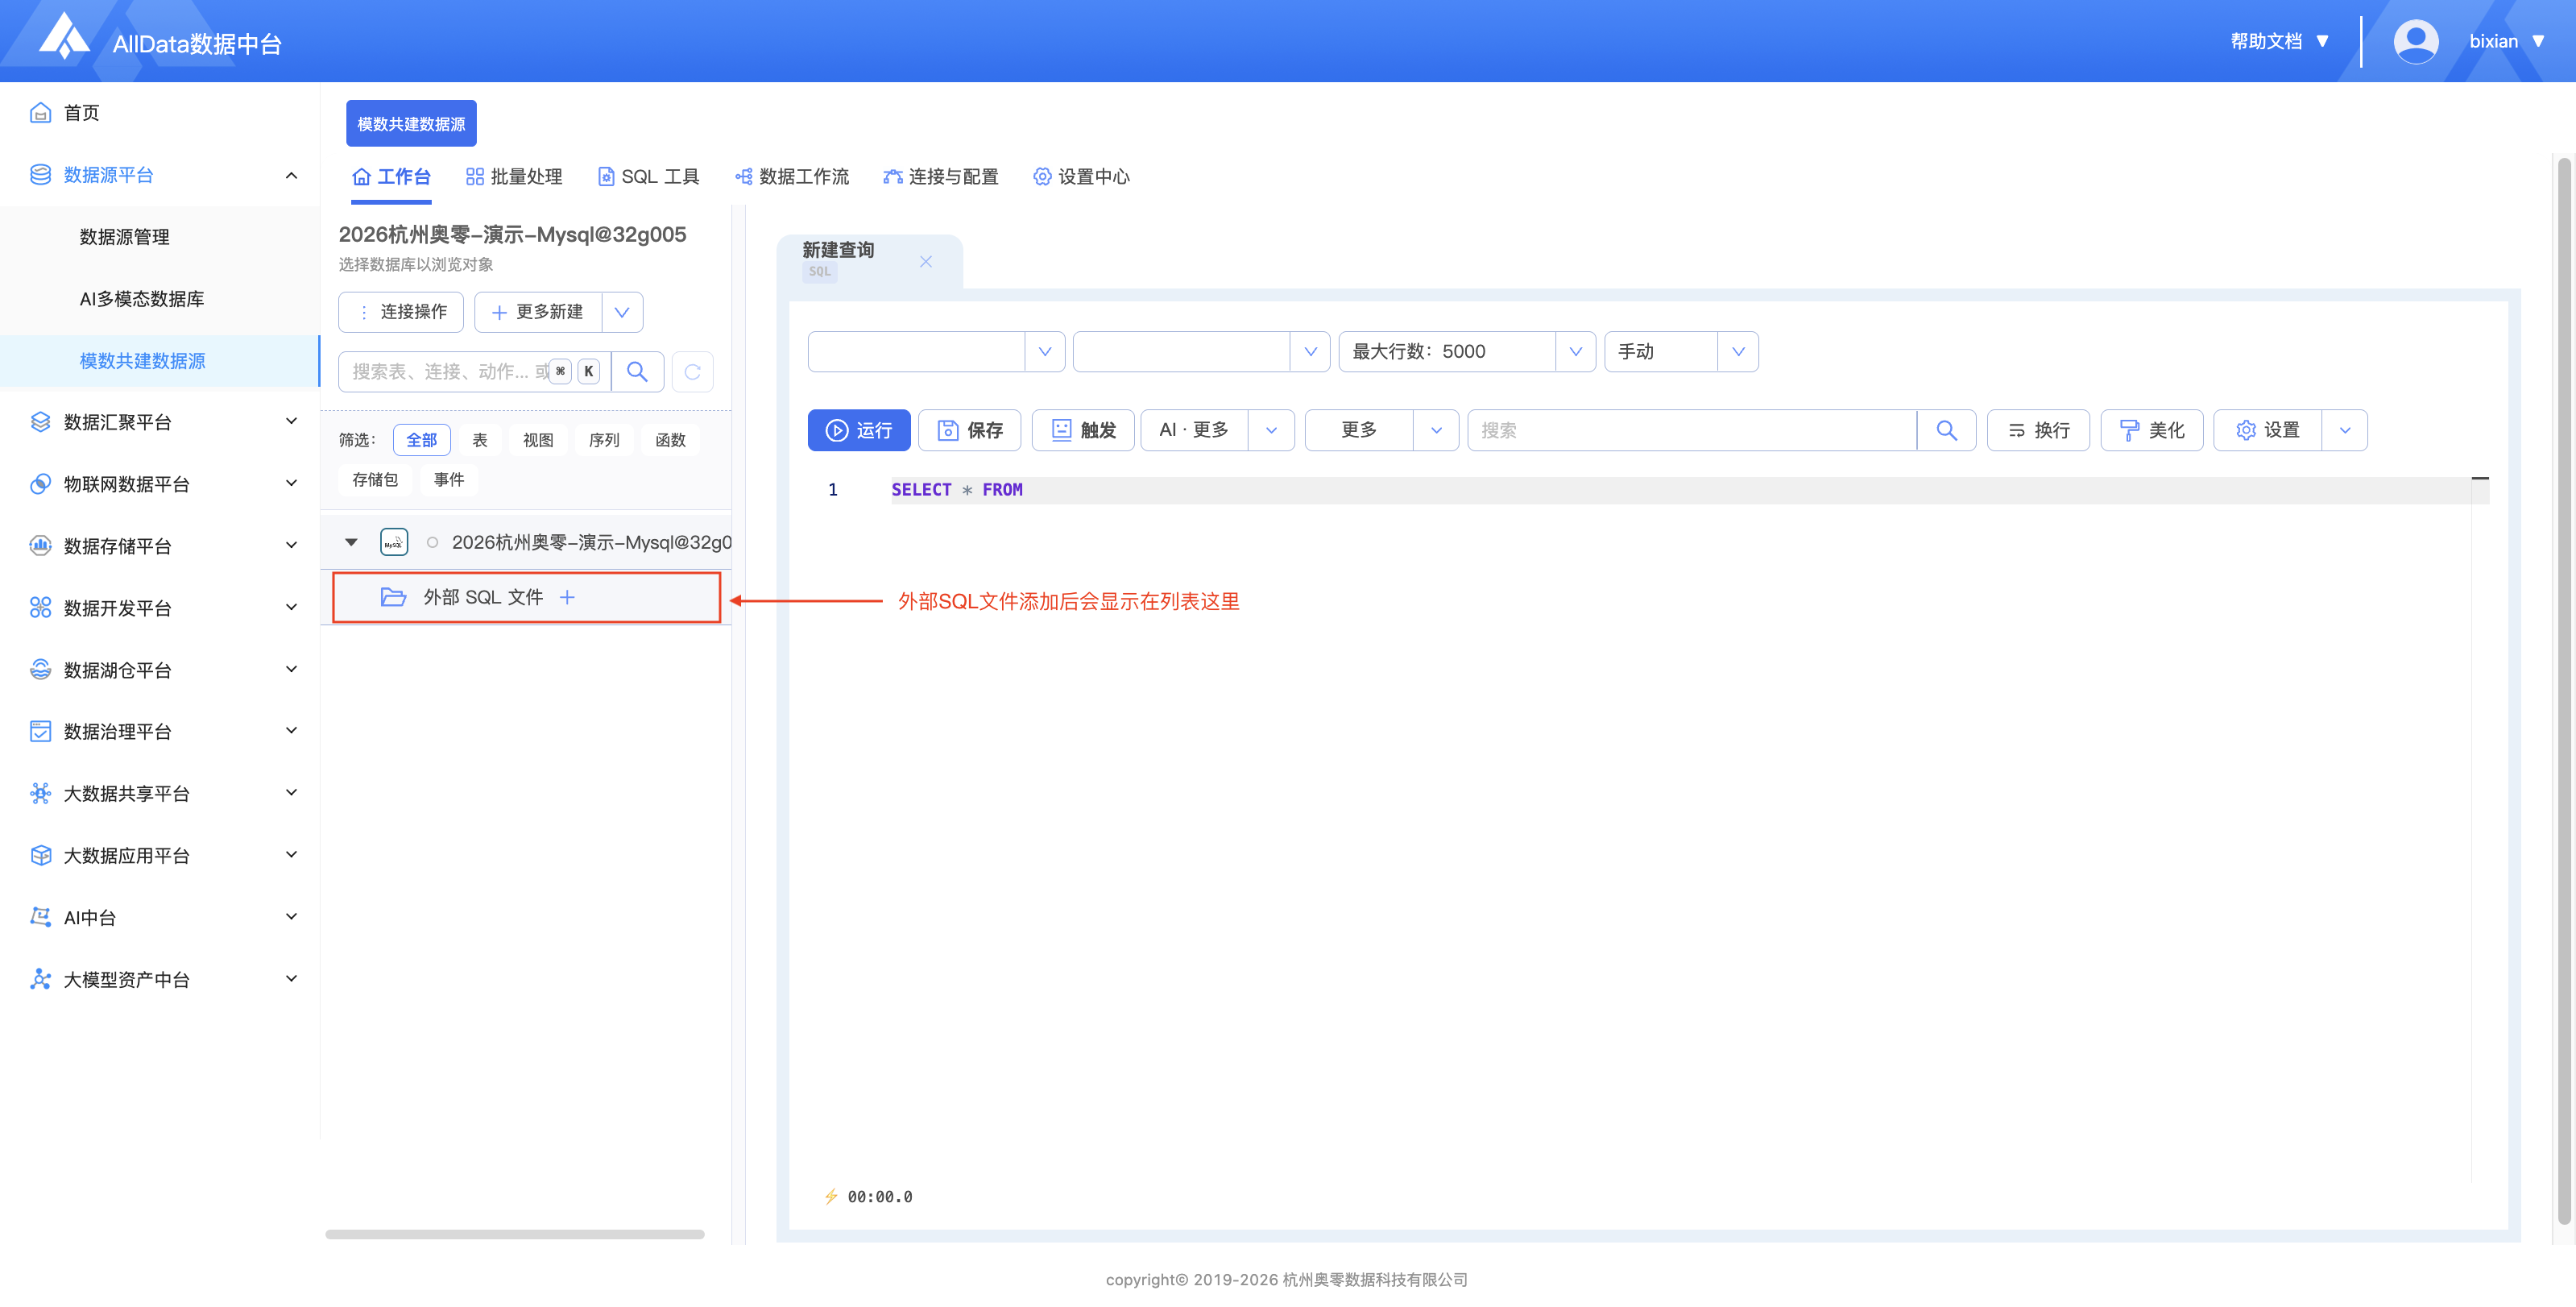This screenshot has height=1307, width=2576.
Task: Select the 事件 filter chip
Action: pyautogui.click(x=449, y=480)
